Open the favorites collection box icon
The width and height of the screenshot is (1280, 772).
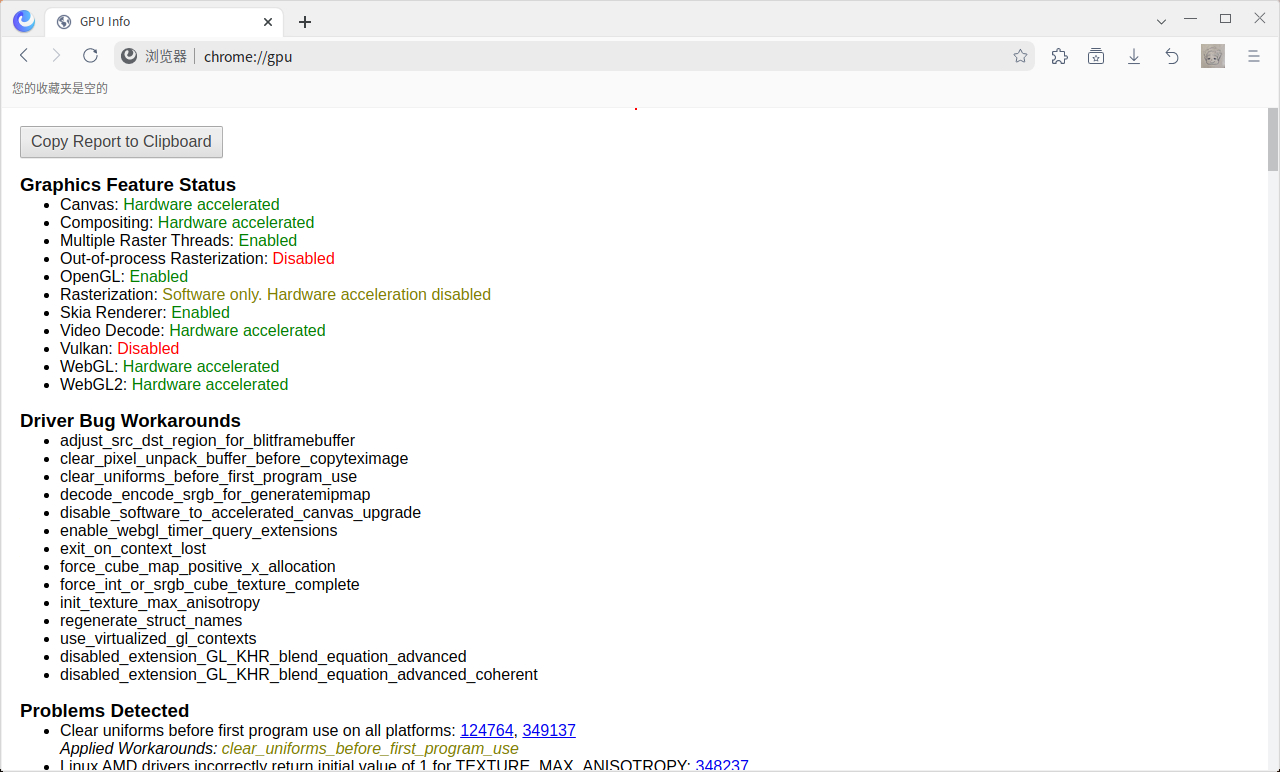point(1096,56)
